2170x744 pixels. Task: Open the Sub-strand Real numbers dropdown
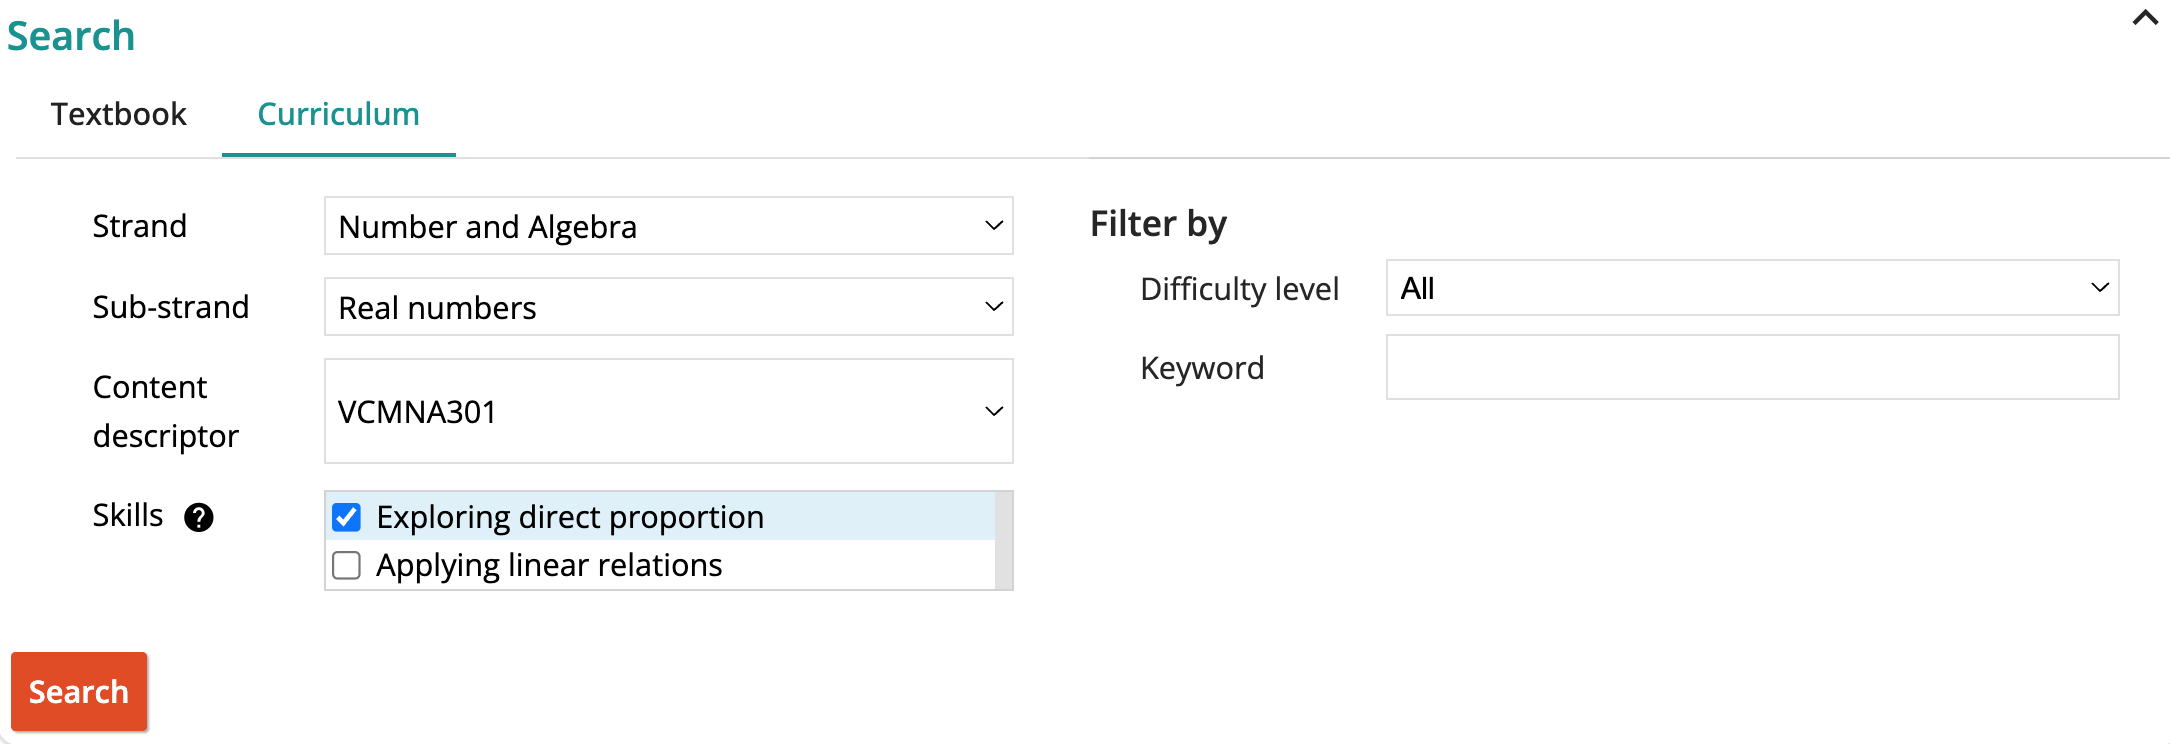tap(668, 307)
